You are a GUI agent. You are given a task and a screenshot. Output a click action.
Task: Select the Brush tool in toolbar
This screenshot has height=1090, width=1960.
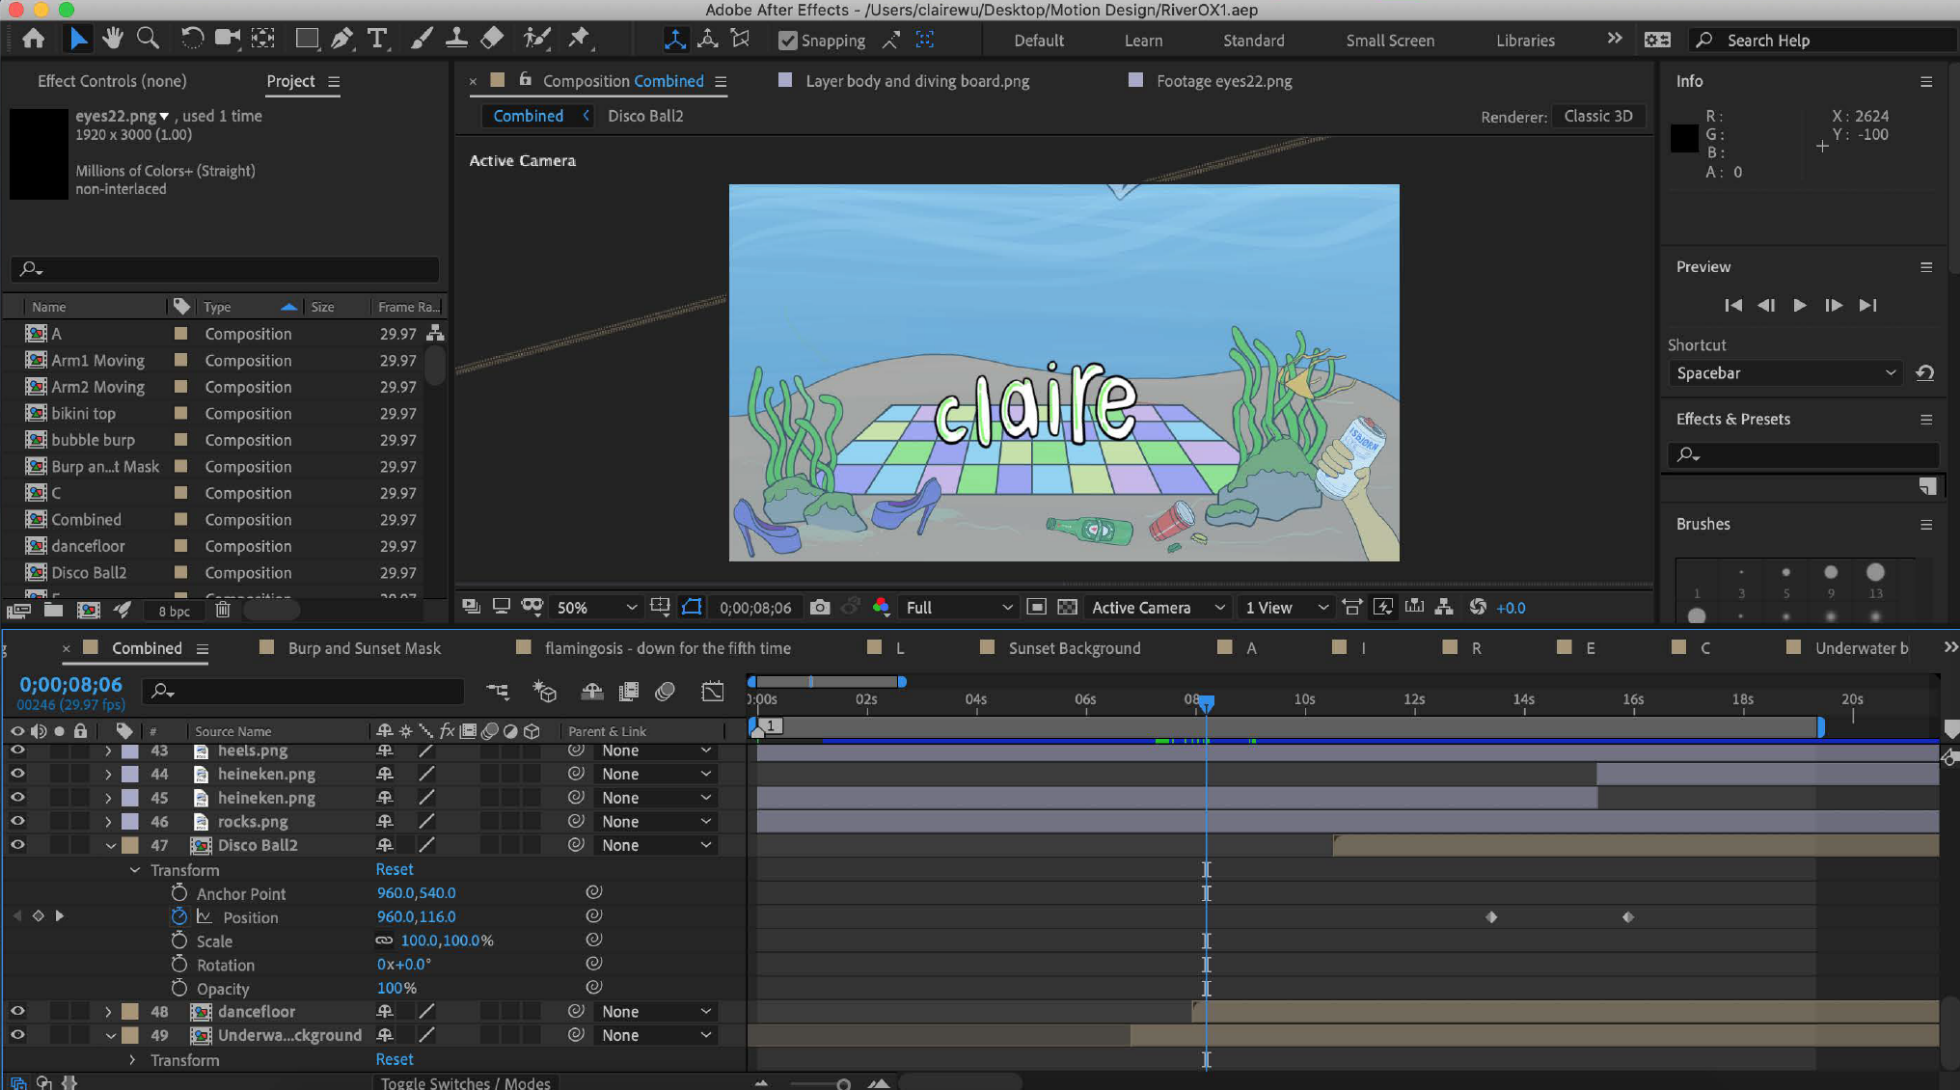[x=422, y=39]
